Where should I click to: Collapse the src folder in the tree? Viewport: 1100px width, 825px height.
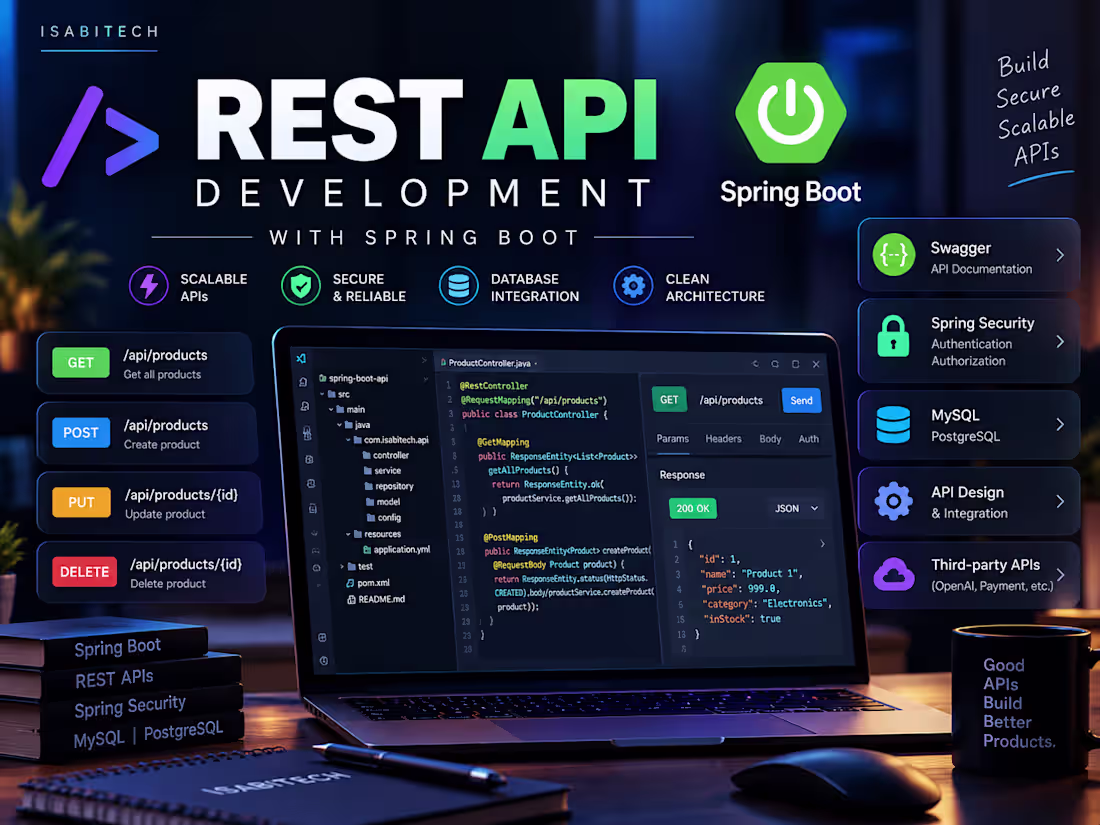point(323,394)
